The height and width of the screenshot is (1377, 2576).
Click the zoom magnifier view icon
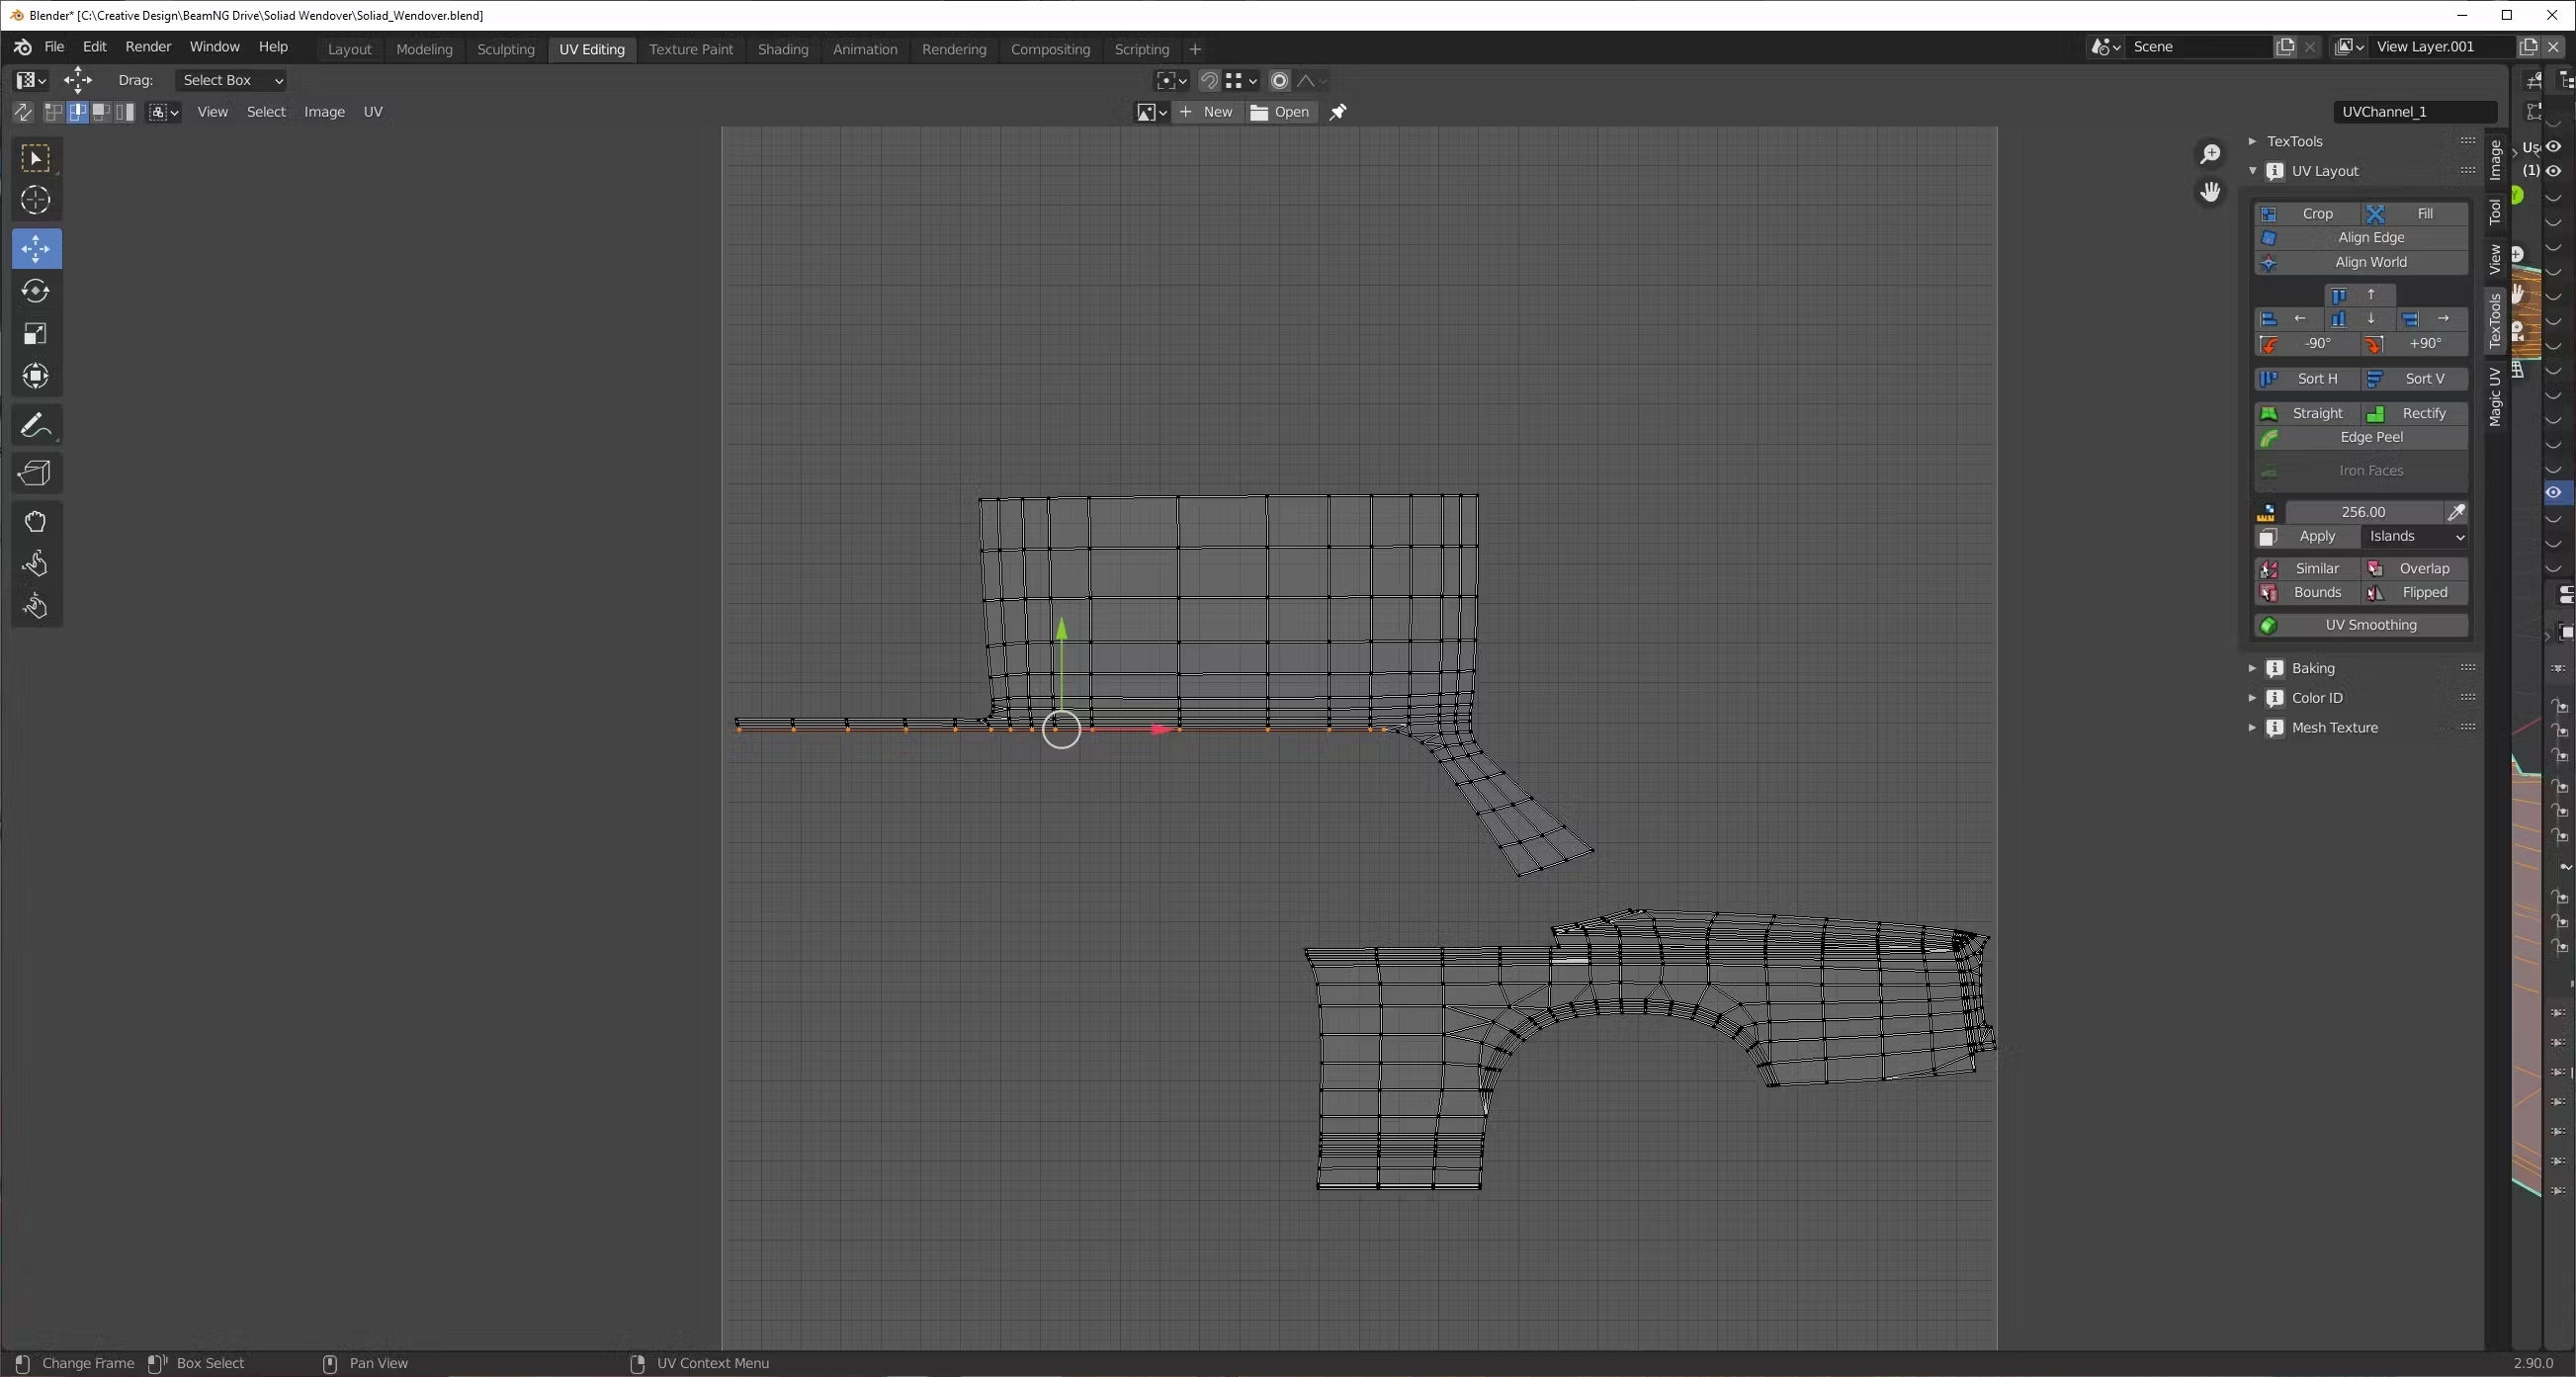[2209, 154]
